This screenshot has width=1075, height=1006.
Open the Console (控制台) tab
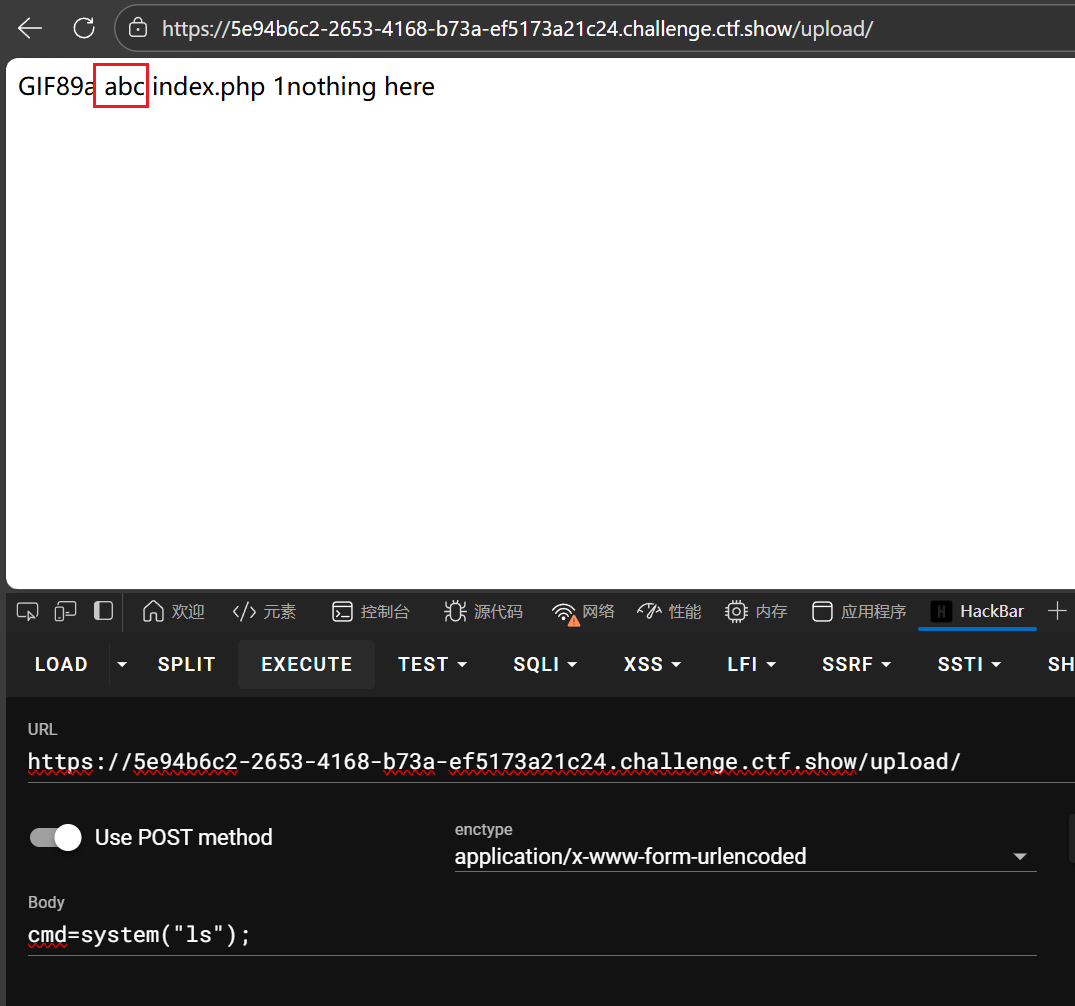coord(371,611)
